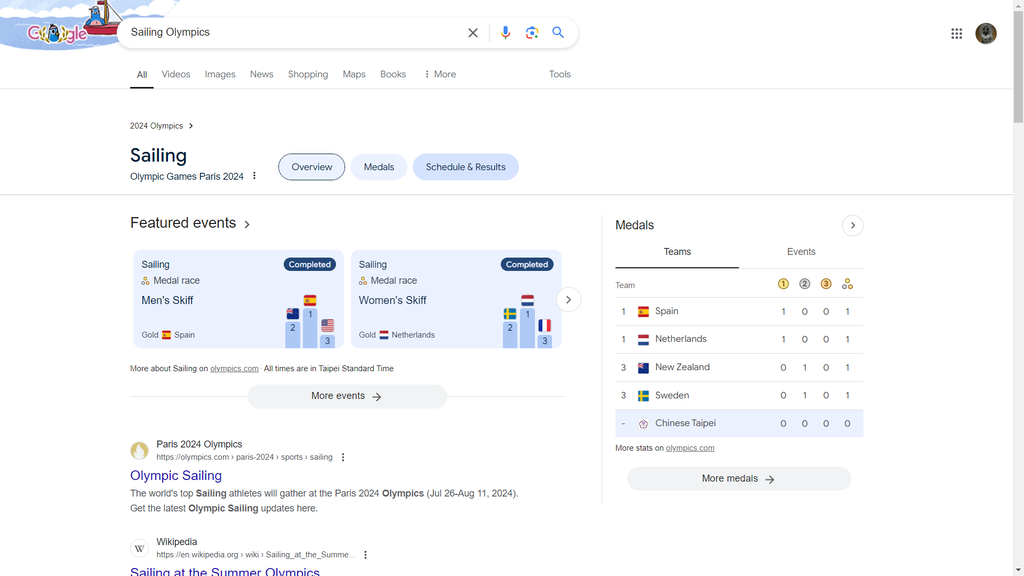Open the Men's Skiff event card
Screen dimensions: 1024x576
coord(238,299)
